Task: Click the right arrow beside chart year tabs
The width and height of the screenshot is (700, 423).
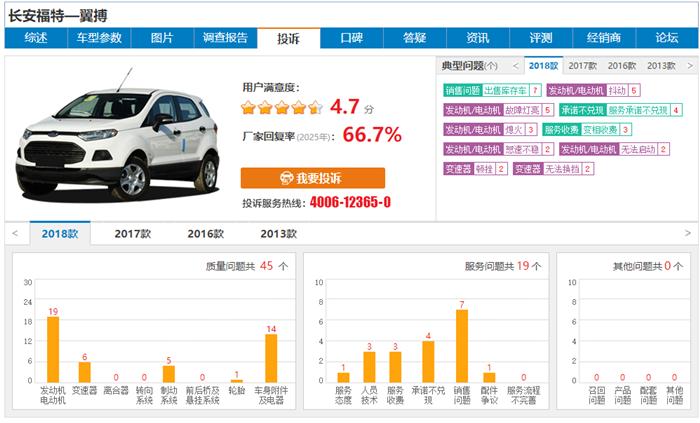Action: 688,233
